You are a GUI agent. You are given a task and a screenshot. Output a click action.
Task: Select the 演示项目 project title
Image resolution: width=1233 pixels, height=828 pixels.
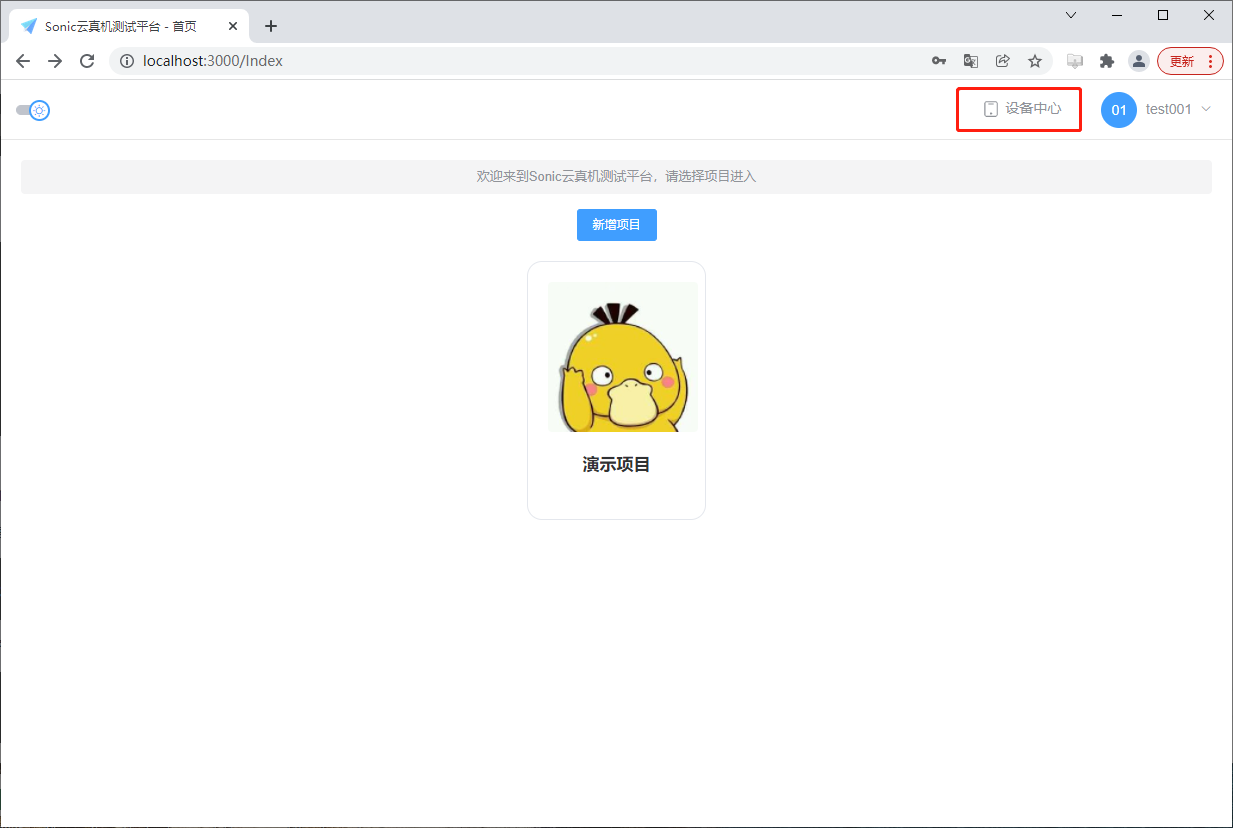tap(616, 464)
